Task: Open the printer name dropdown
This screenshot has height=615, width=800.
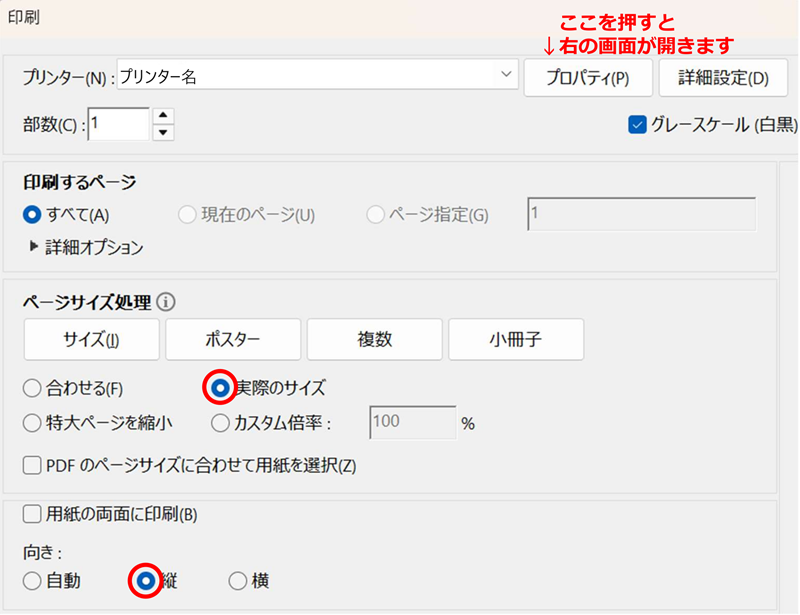Action: tap(504, 76)
